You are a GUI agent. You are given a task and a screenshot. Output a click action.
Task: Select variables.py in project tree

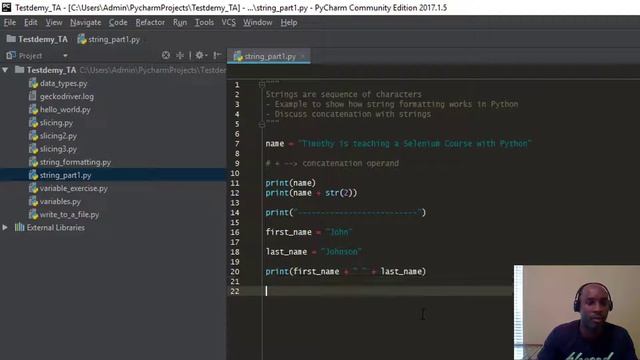pos(60,201)
